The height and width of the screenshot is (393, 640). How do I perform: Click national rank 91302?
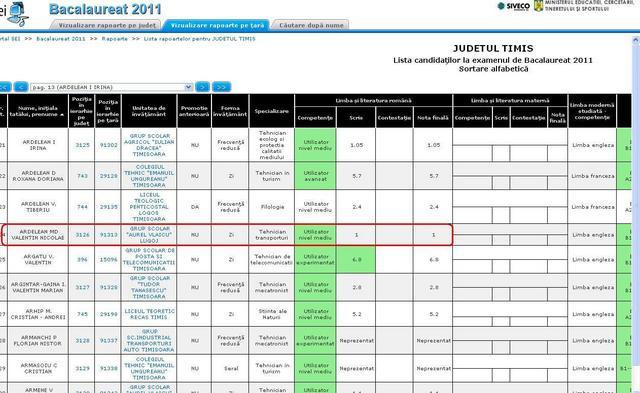109,145
